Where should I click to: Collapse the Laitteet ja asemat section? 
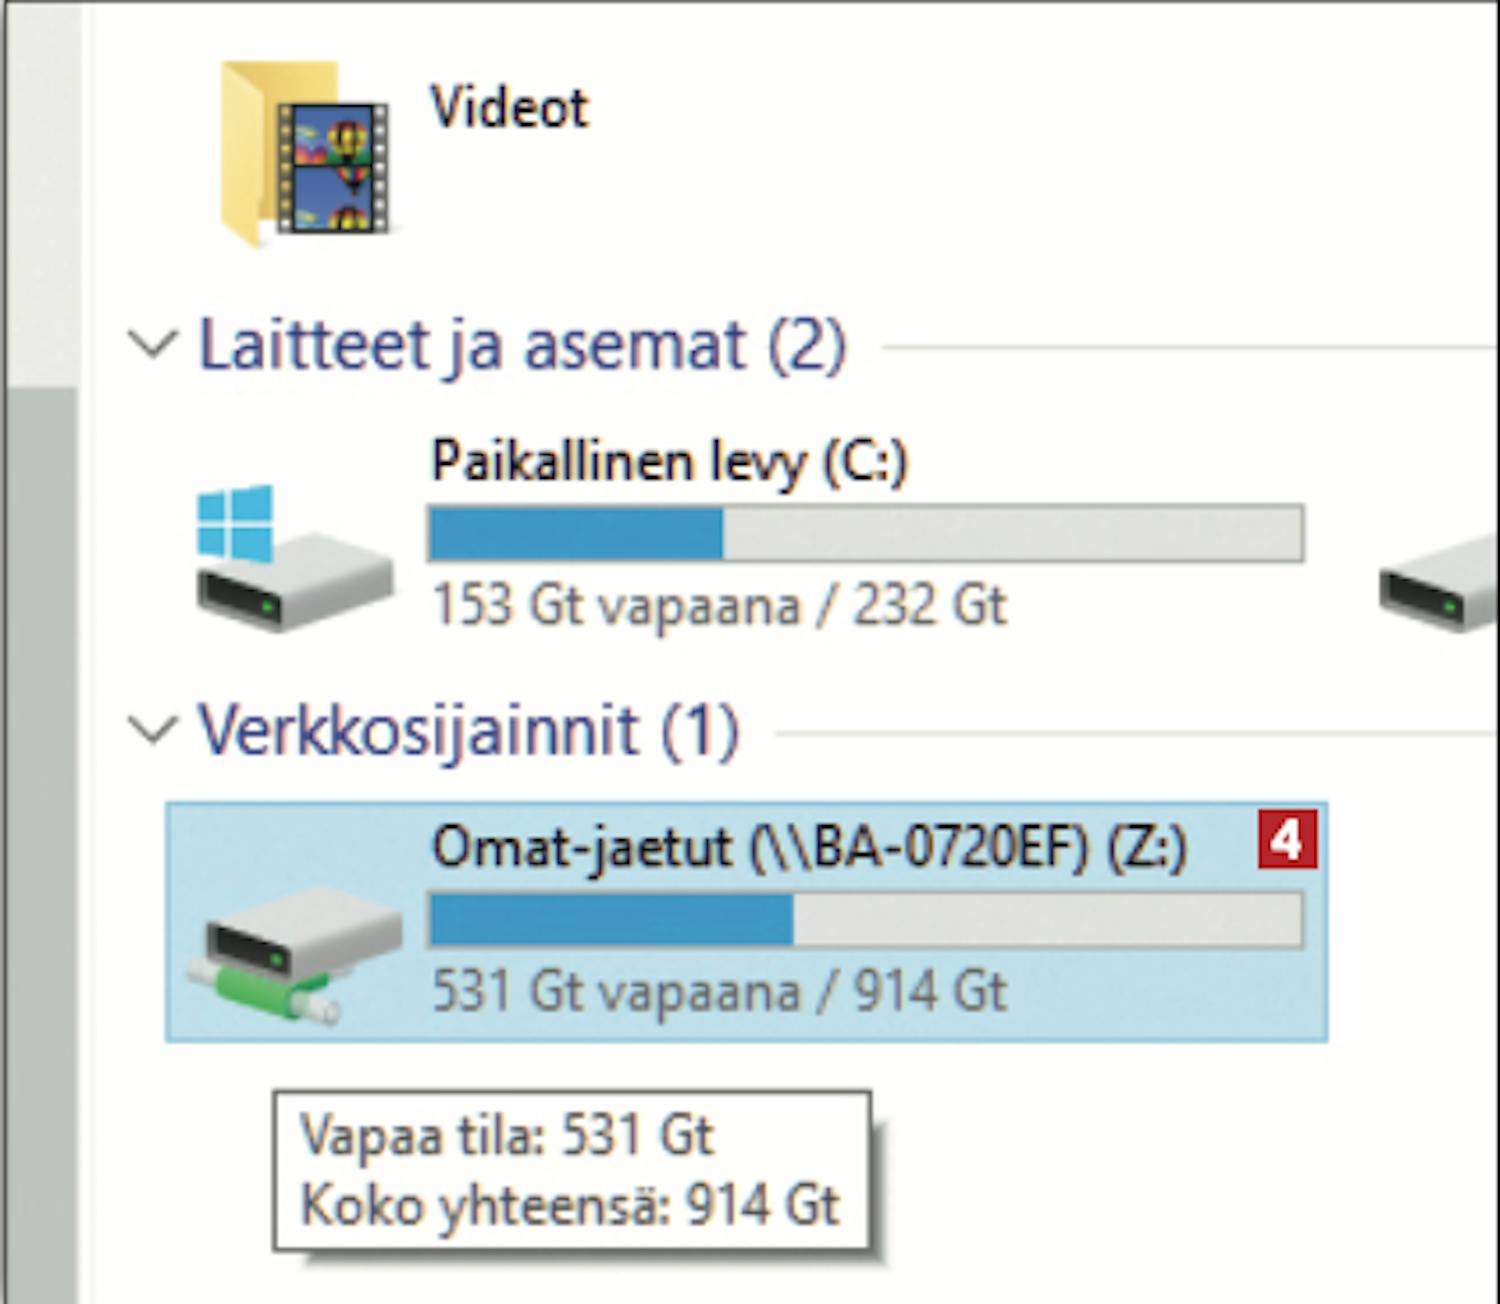[153, 344]
